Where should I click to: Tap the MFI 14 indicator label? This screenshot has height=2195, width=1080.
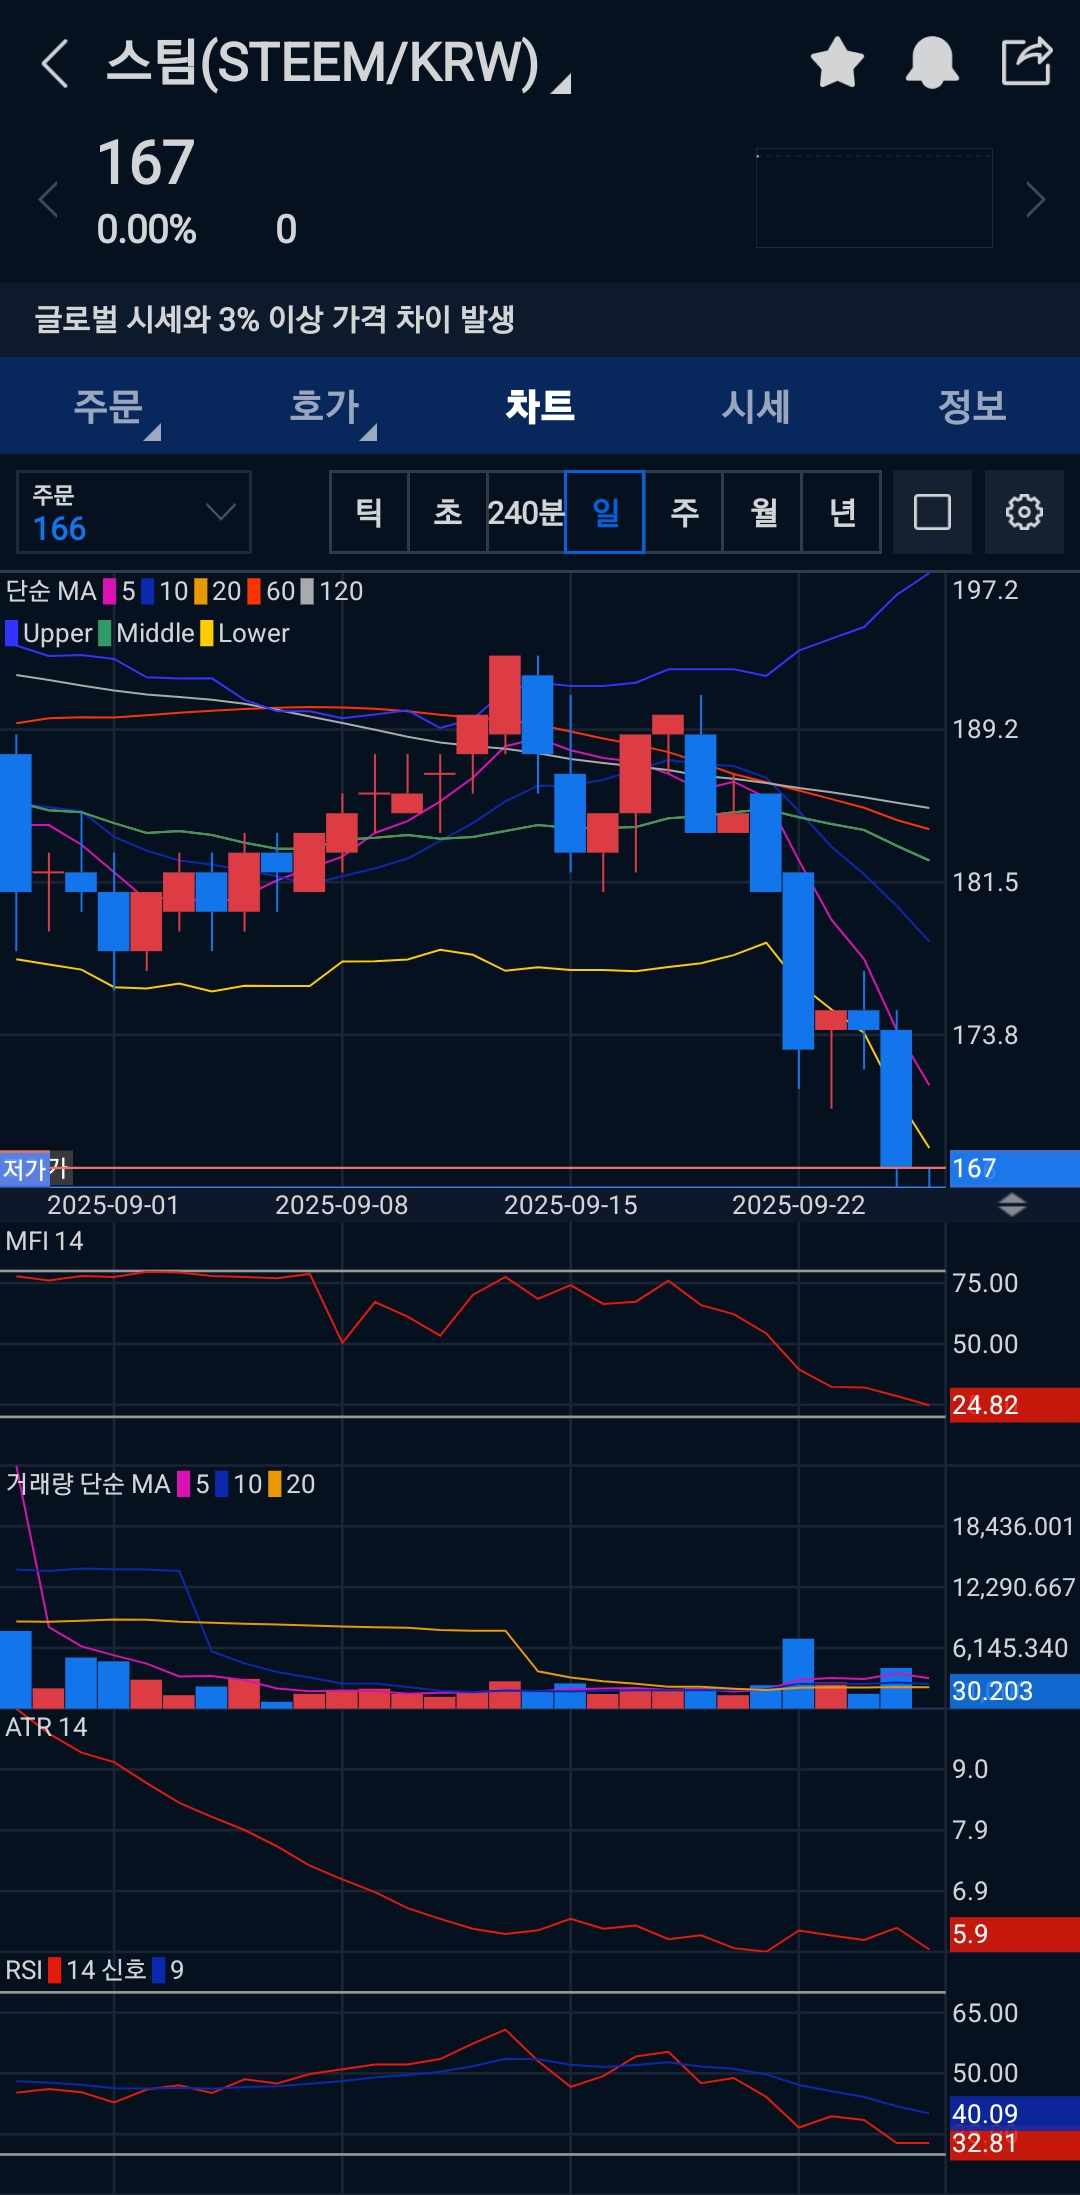coord(44,1241)
